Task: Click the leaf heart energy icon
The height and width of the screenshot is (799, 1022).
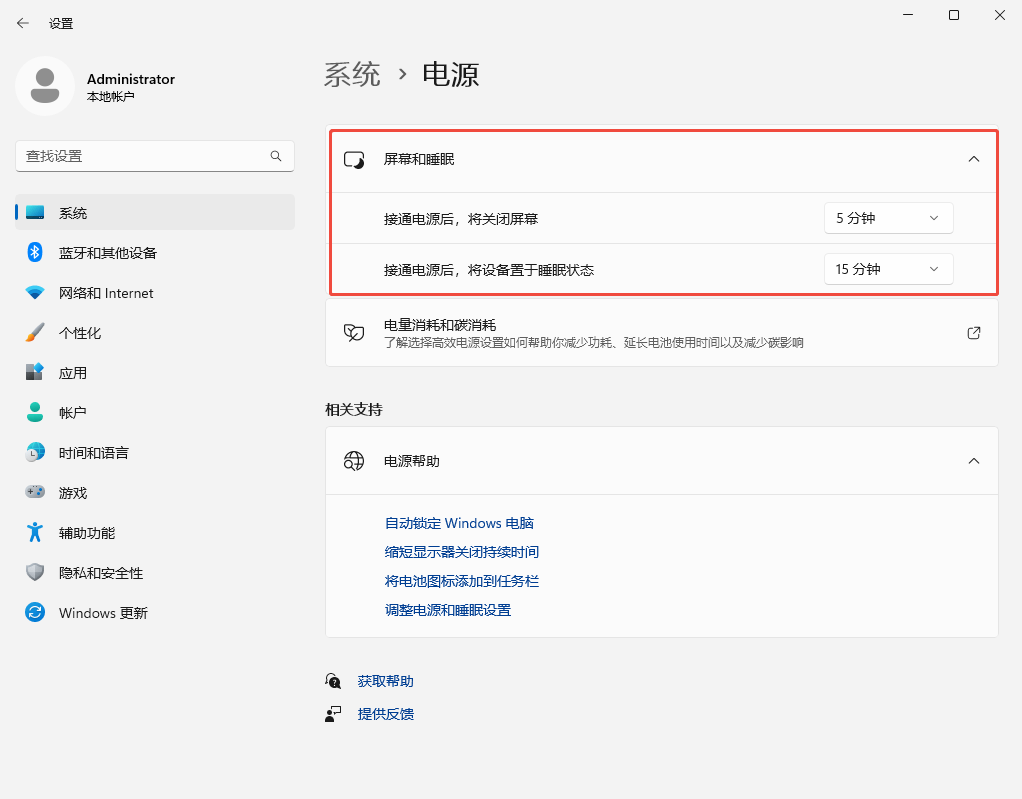Action: pos(354,333)
